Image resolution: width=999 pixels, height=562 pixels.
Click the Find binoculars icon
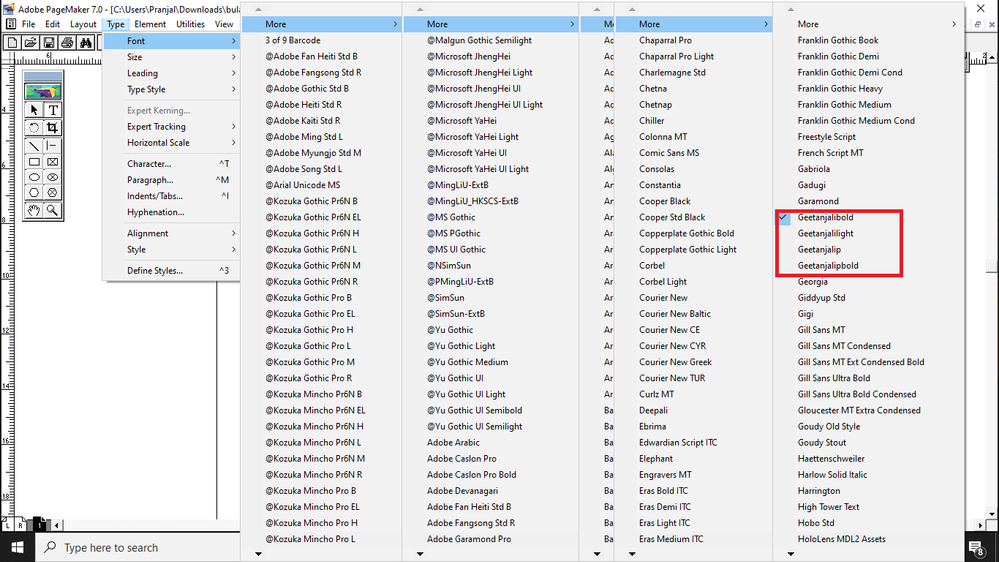(85, 43)
